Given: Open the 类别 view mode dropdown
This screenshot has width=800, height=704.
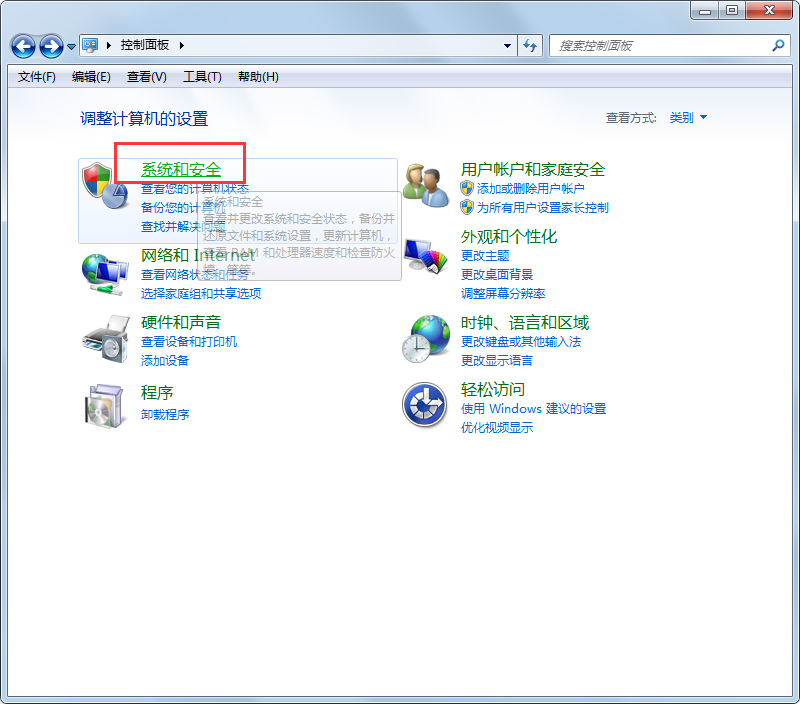Looking at the screenshot, I should [x=687, y=116].
